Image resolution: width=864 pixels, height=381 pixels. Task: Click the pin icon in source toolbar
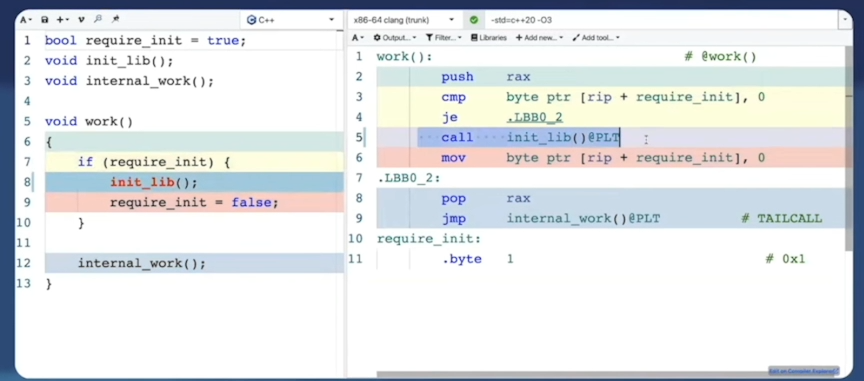coord(115,19)
